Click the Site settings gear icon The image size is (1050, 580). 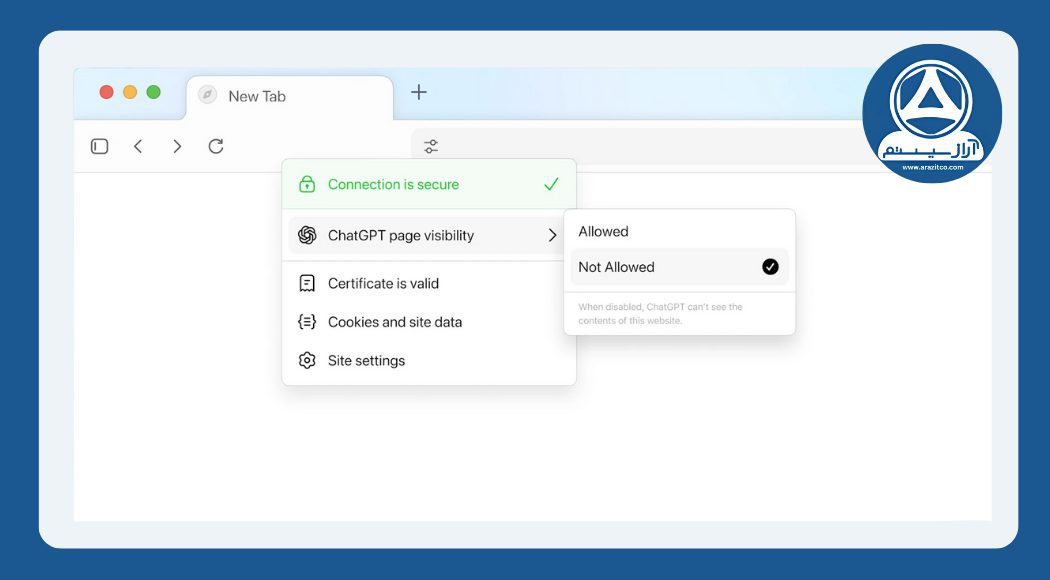coord(307,361)
